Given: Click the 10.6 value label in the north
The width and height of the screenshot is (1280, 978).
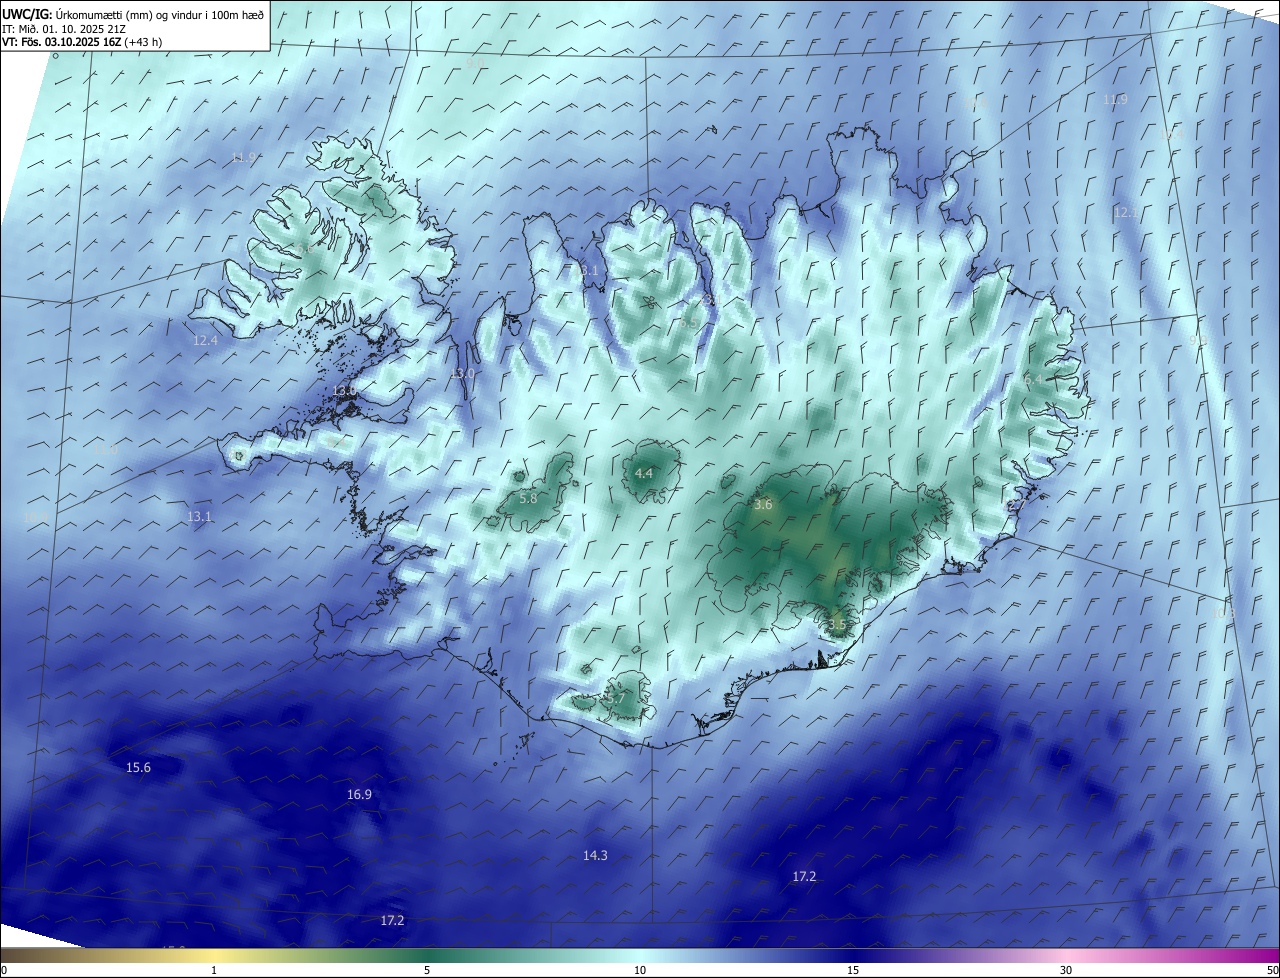Looking at the screenshot, I should pyautogui.click(x=974, y=102).
